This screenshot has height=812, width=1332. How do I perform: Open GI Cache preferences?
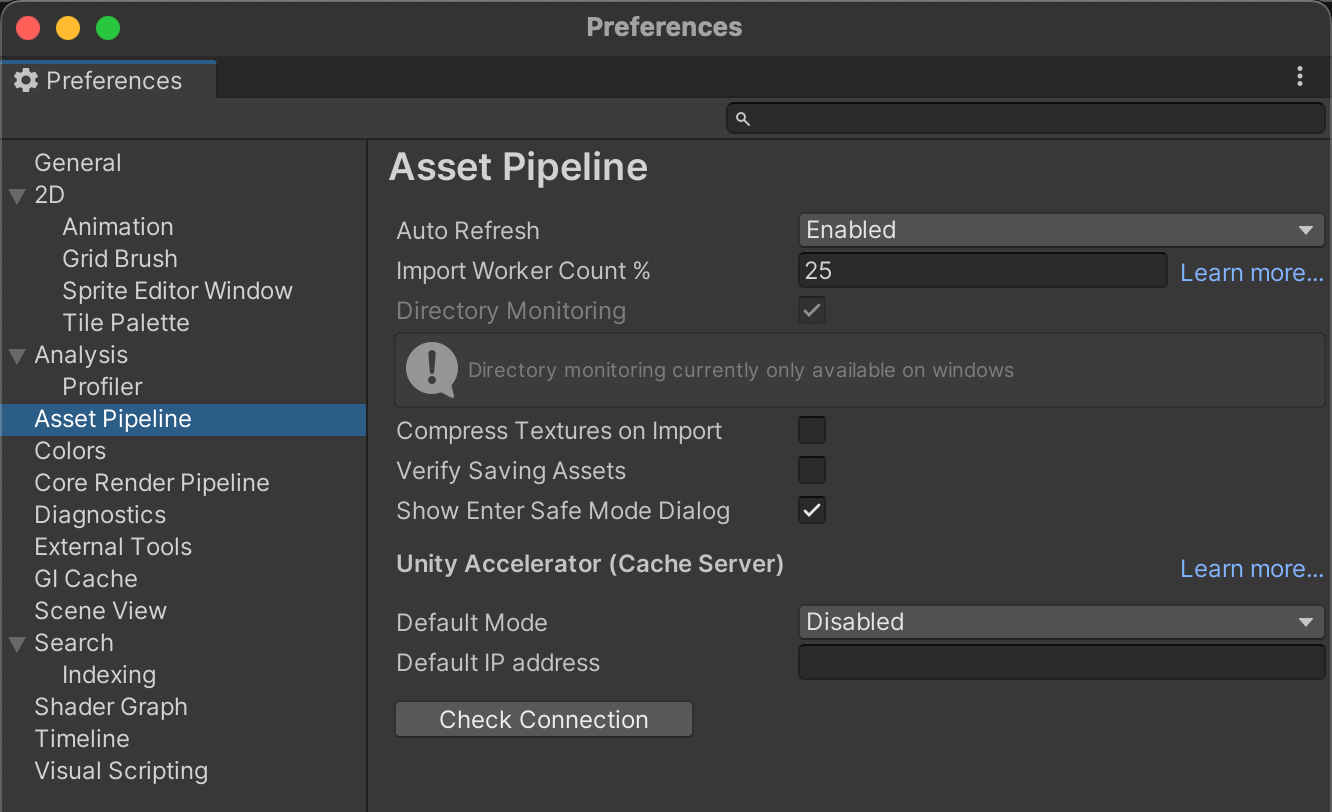coord(86,579)
